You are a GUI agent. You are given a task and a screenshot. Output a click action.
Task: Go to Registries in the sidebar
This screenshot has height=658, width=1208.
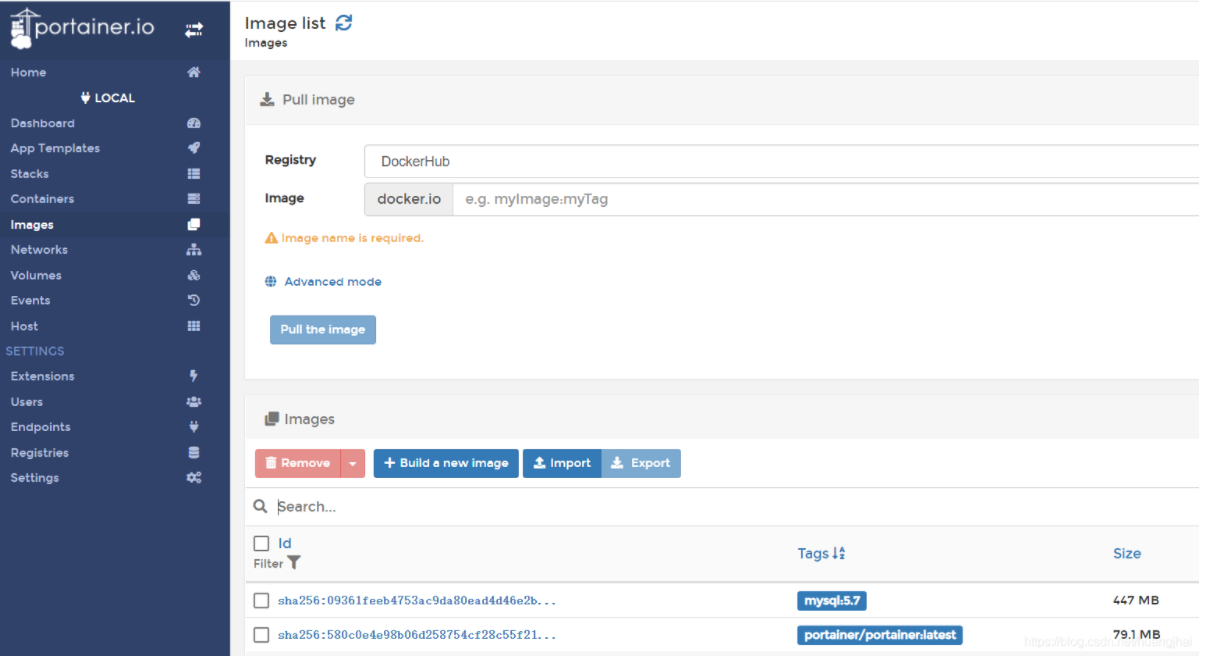click(40, 453)
